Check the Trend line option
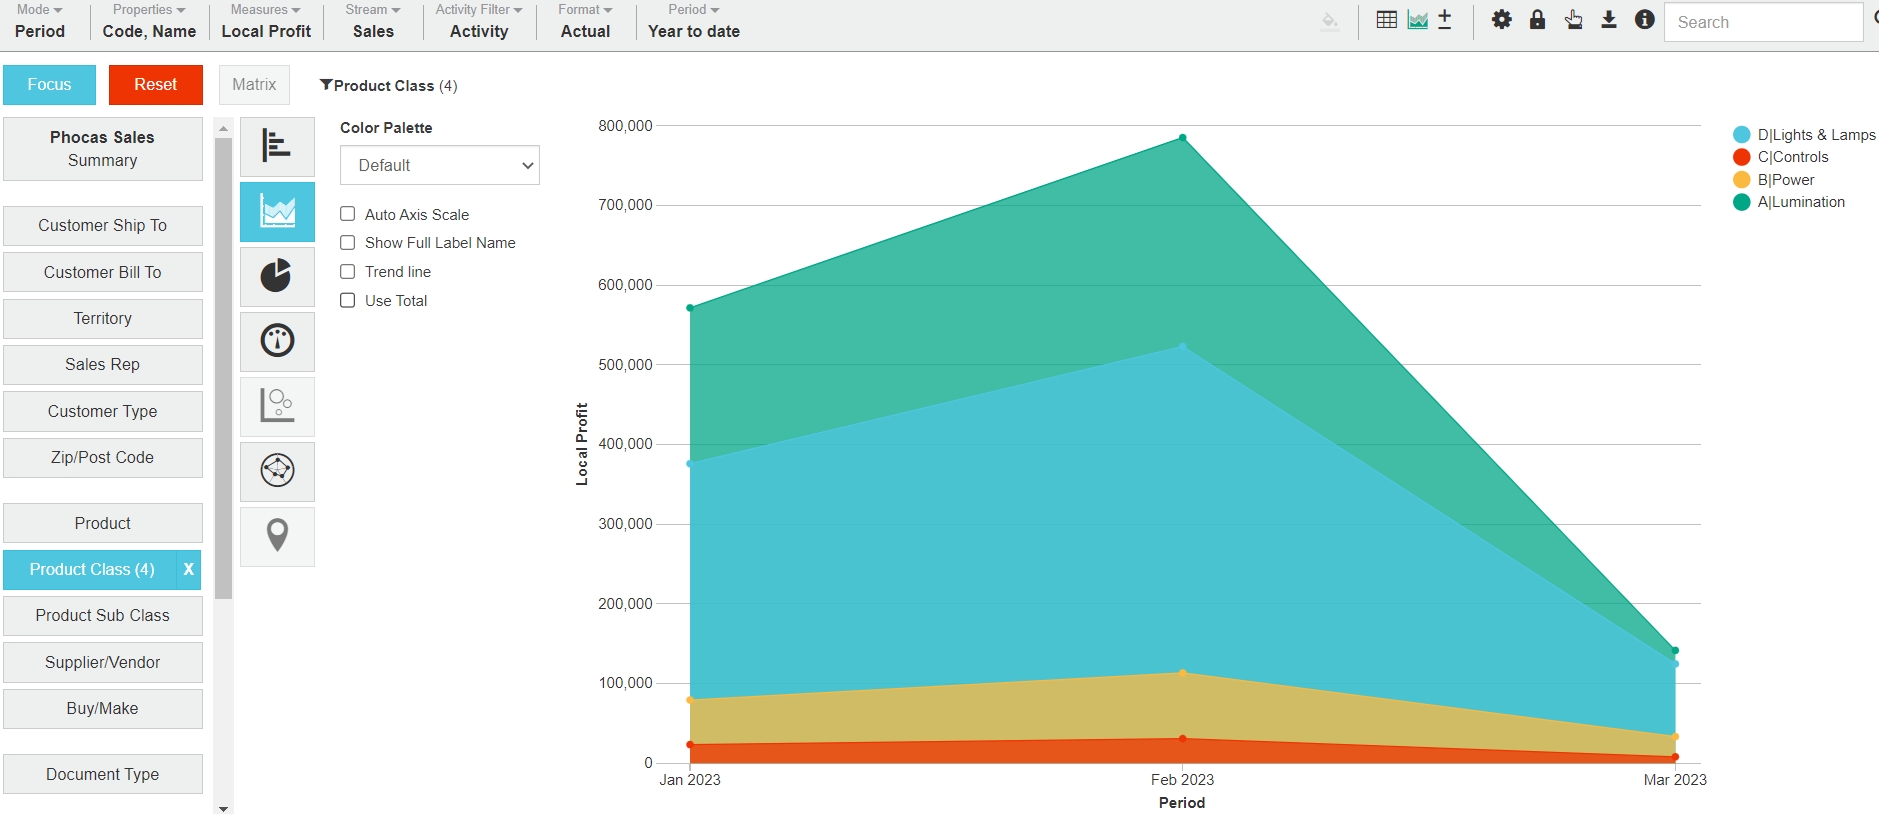Screen dimensions: 1879x814 [348, 272]
